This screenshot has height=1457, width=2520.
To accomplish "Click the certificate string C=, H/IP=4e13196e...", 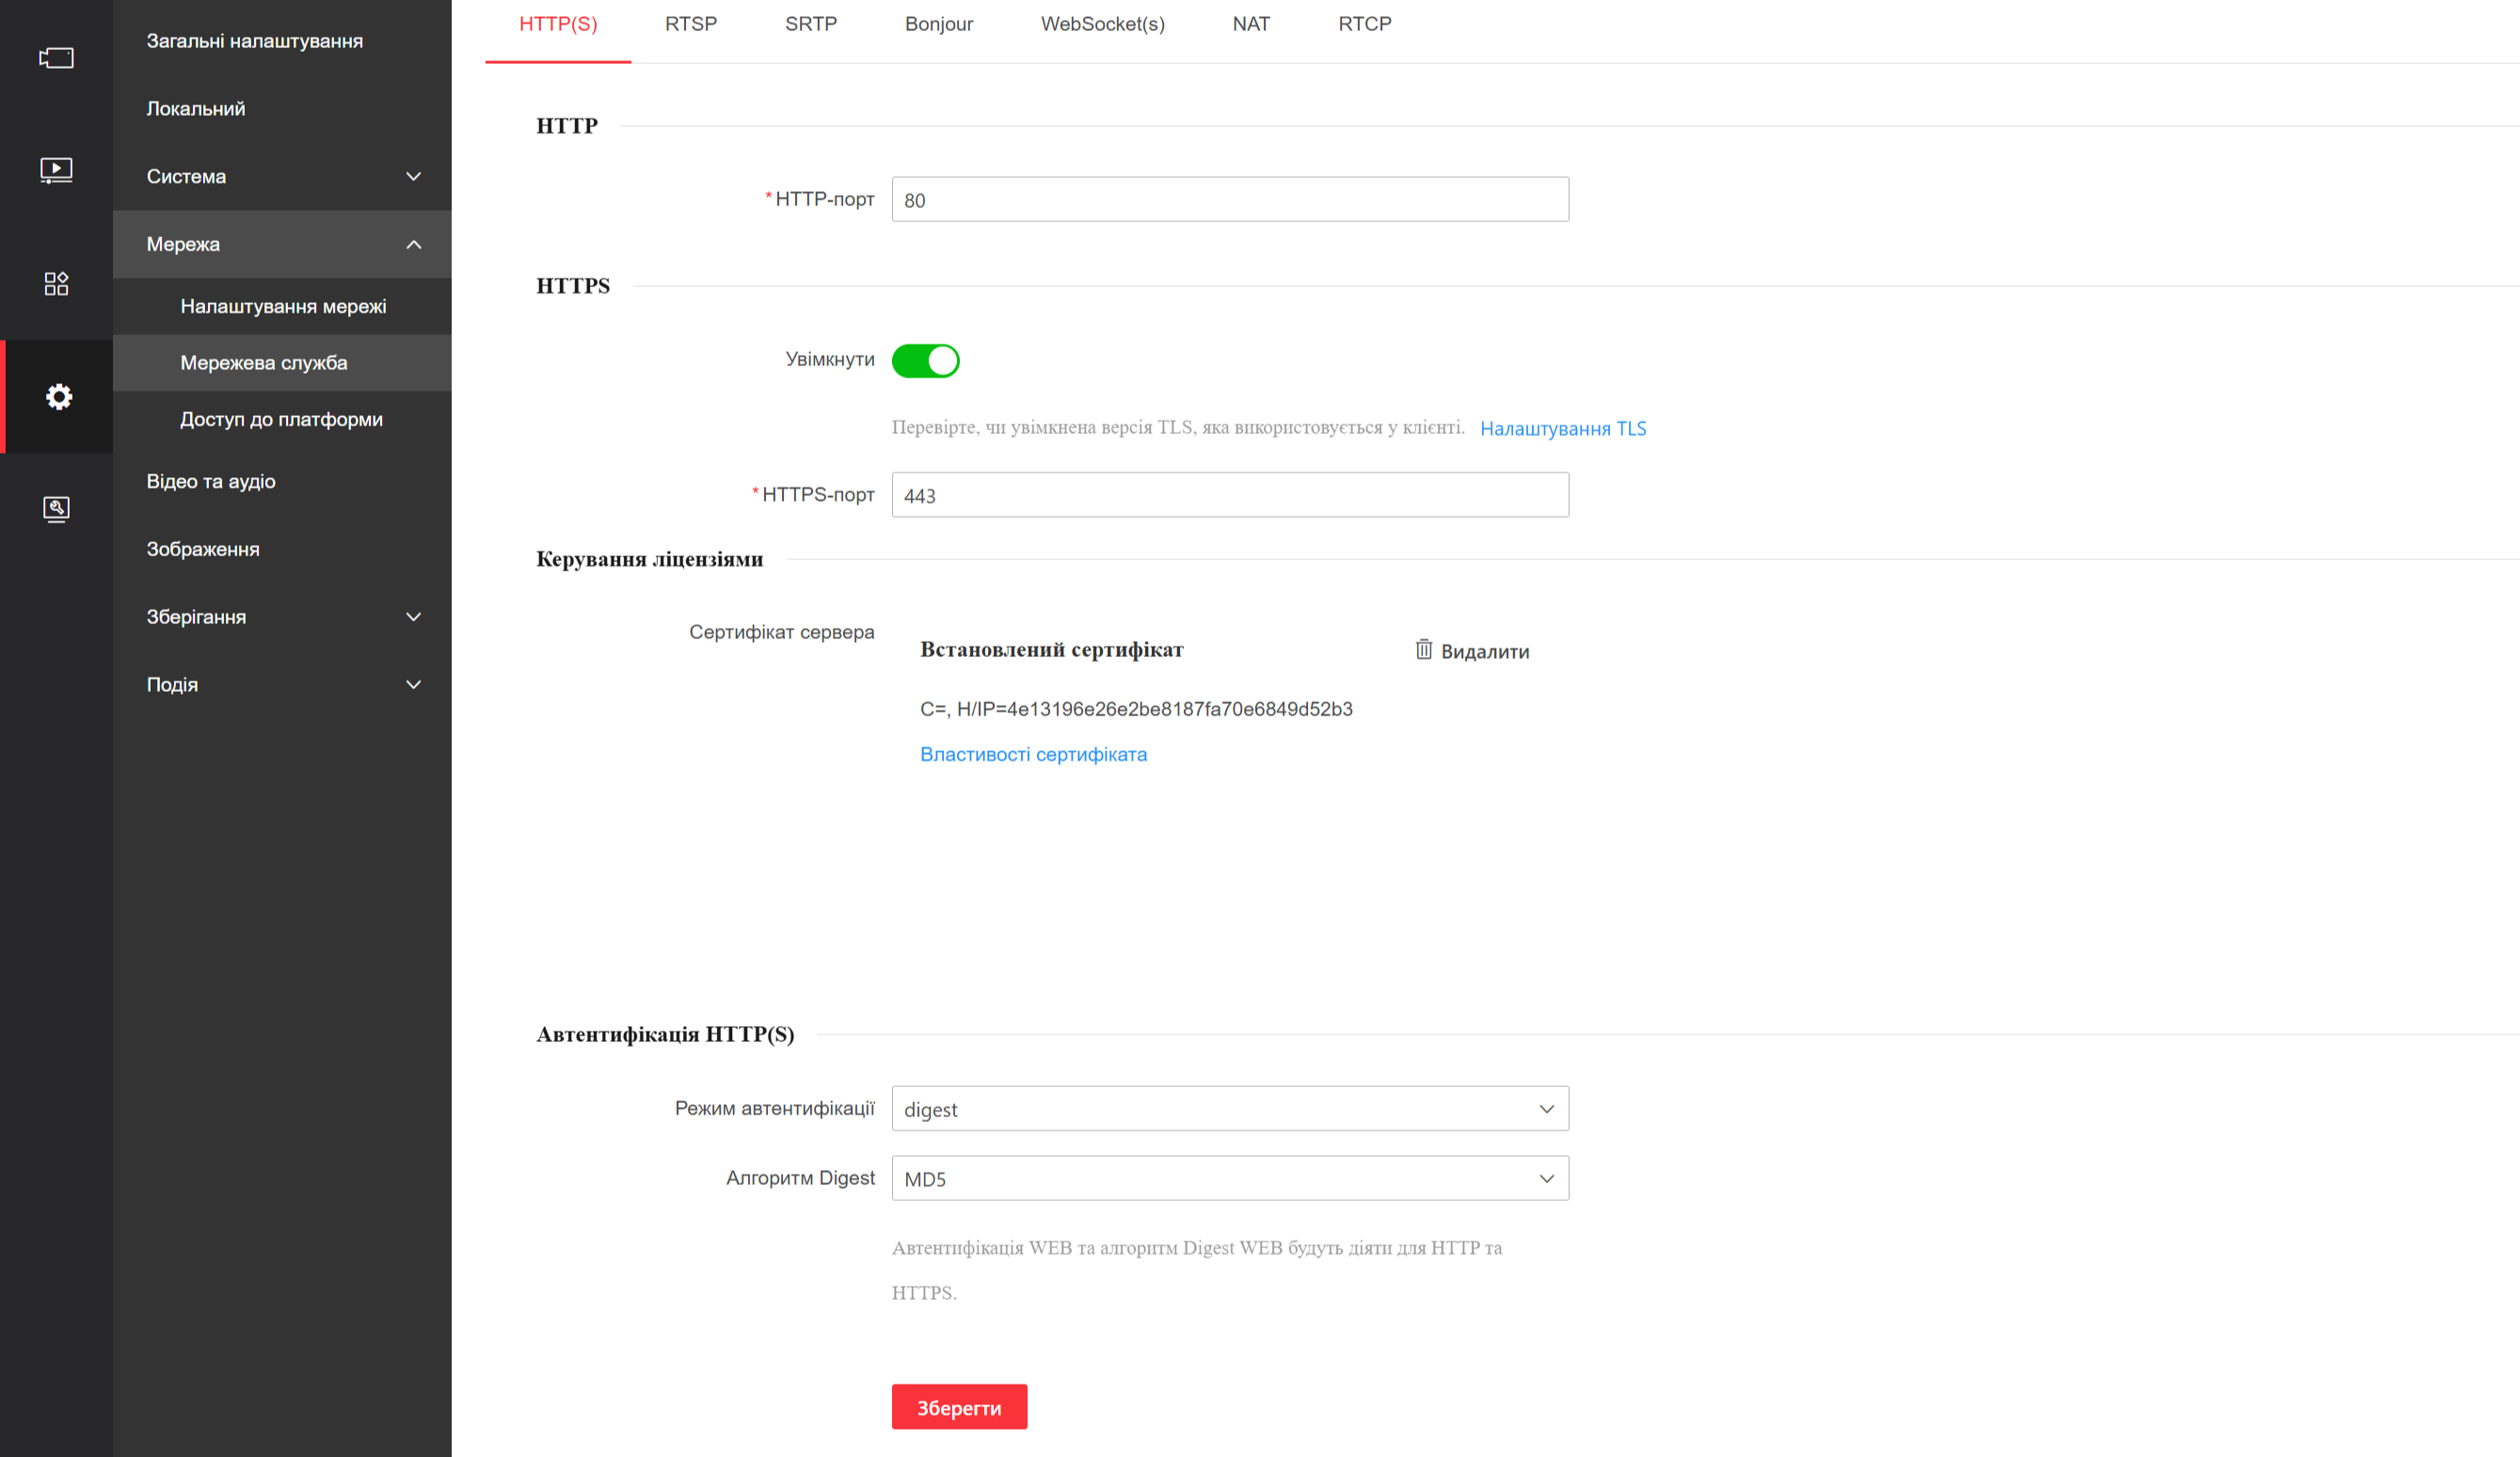I will [1136, 710].
